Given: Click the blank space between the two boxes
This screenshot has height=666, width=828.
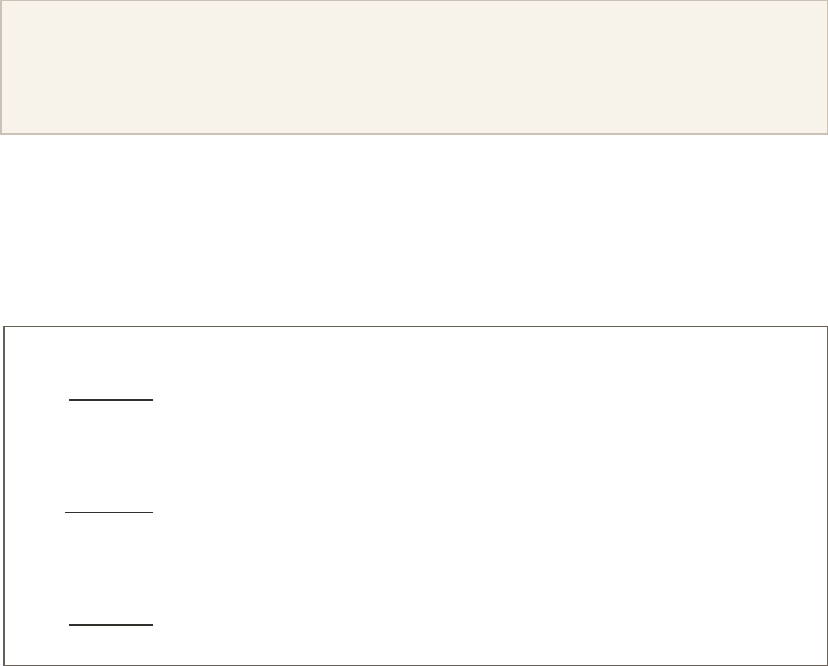Looking at the screenshot, I should 414,229.
